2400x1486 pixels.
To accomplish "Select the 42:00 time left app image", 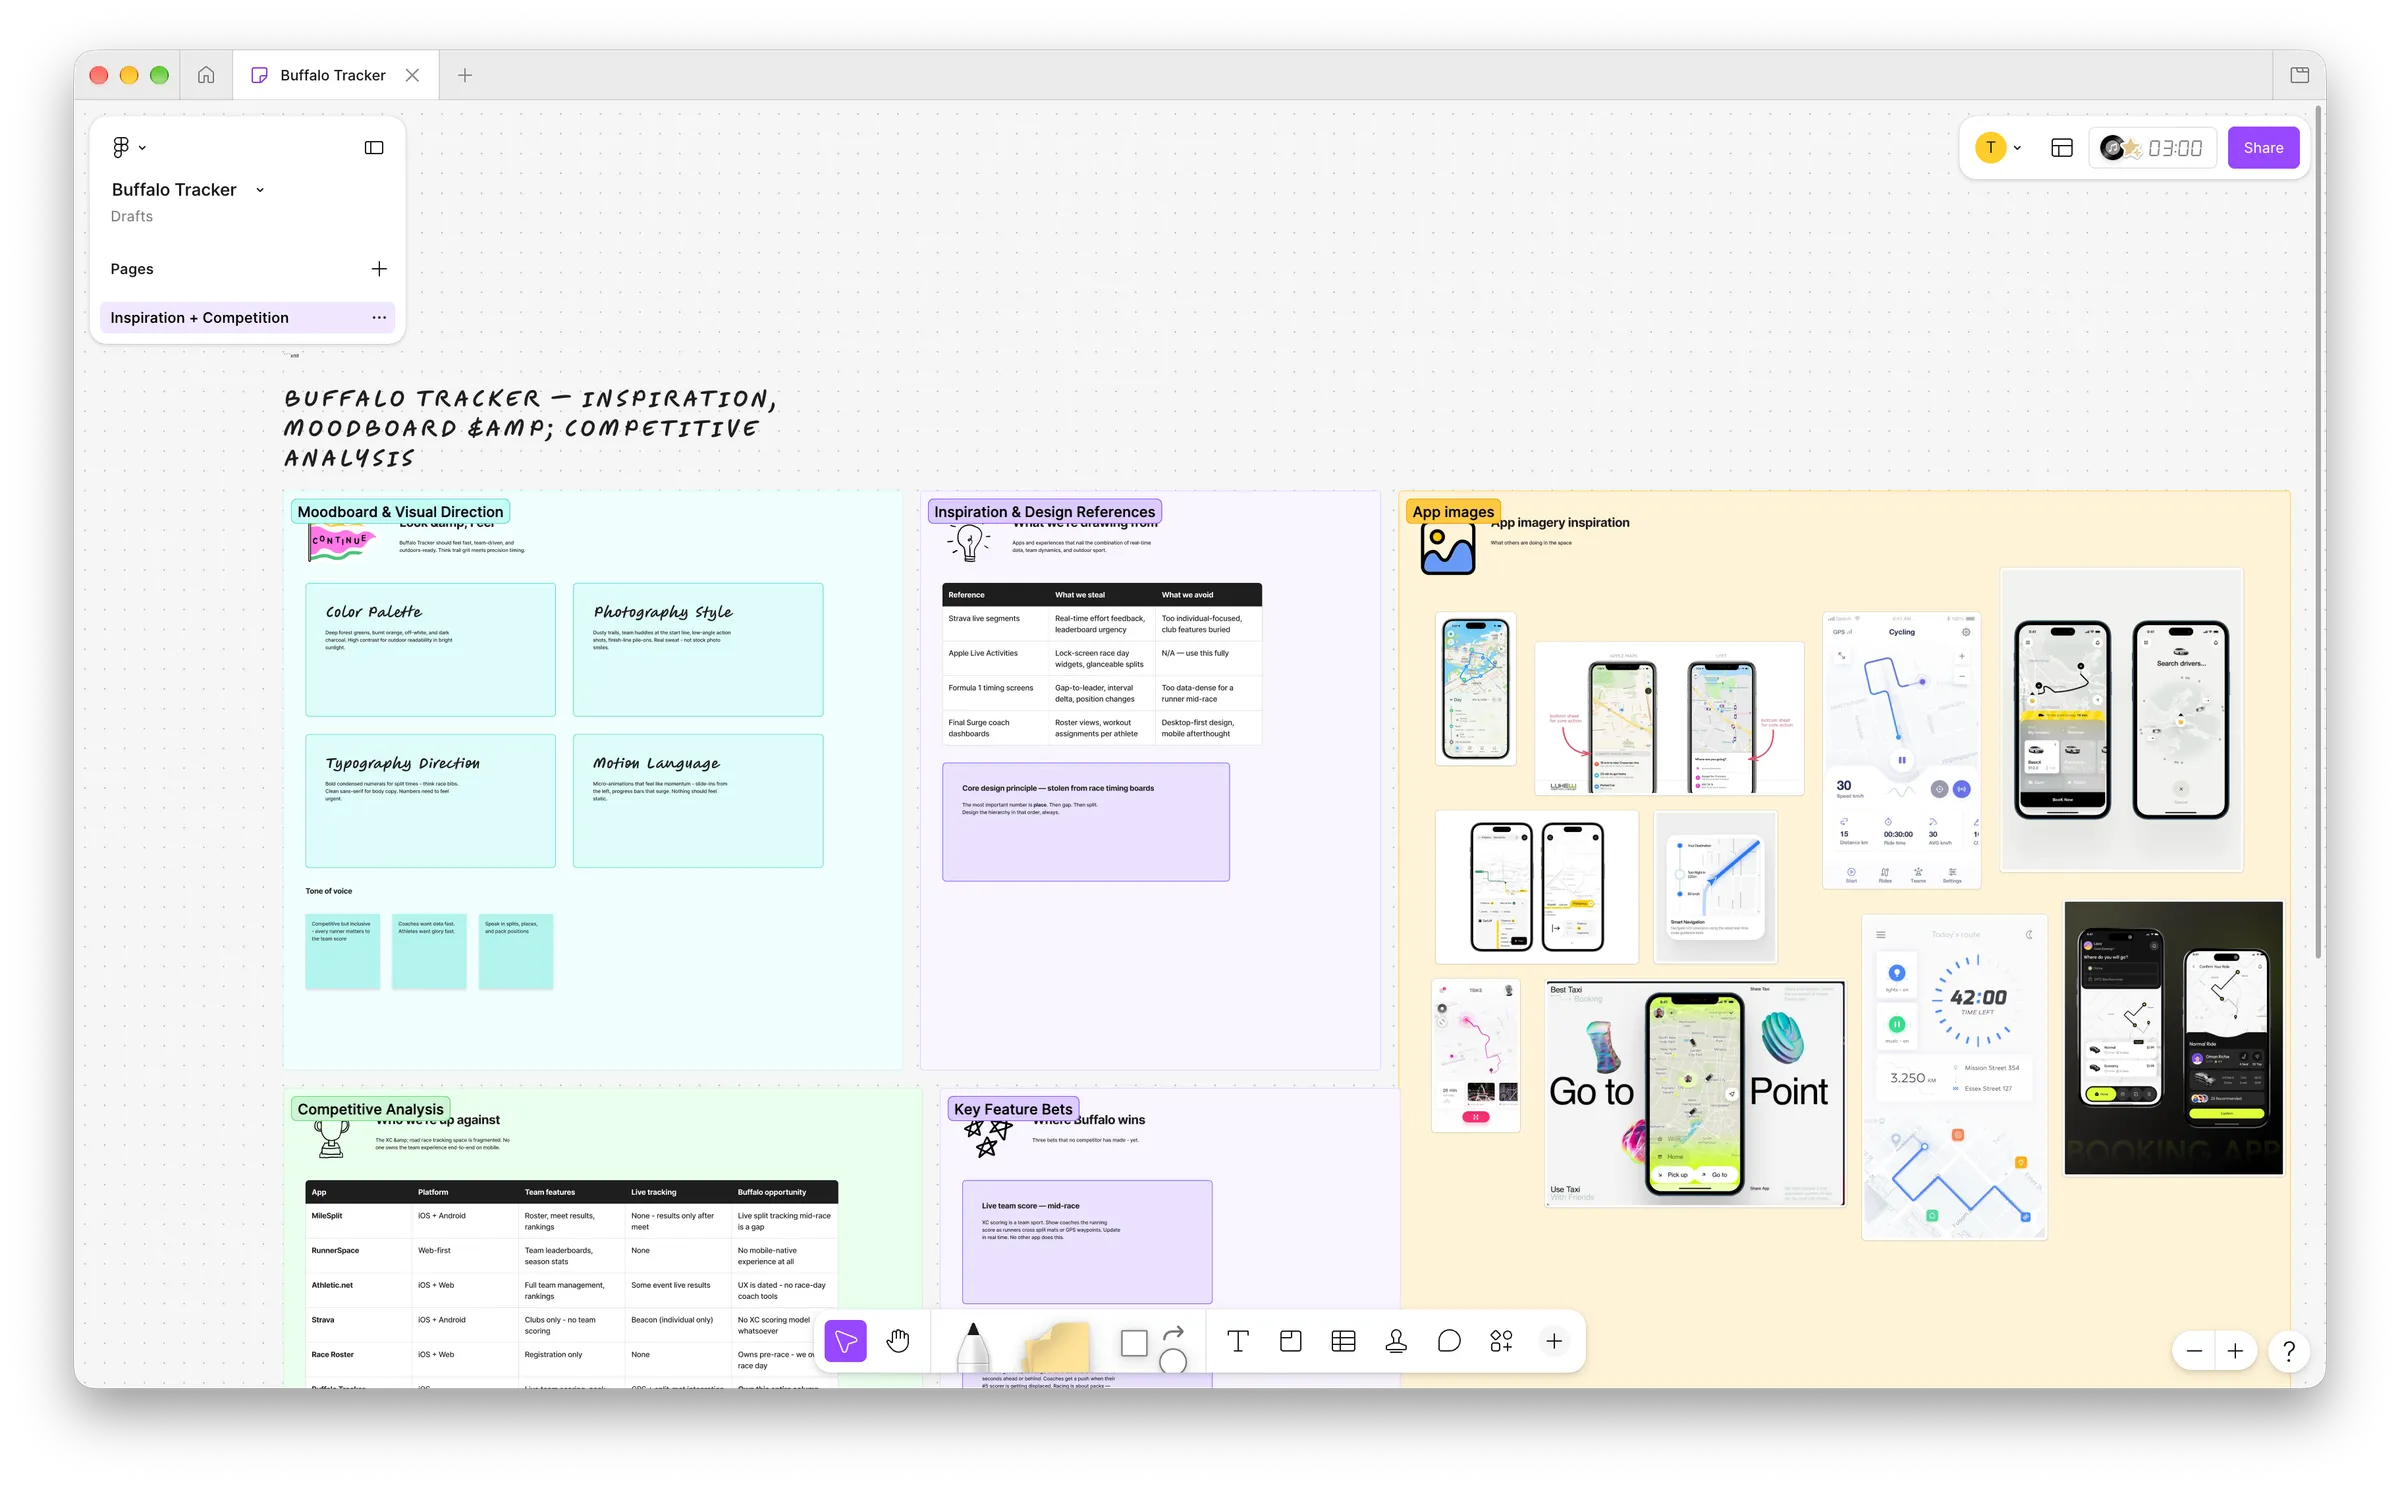I will pos(1954,1077).
